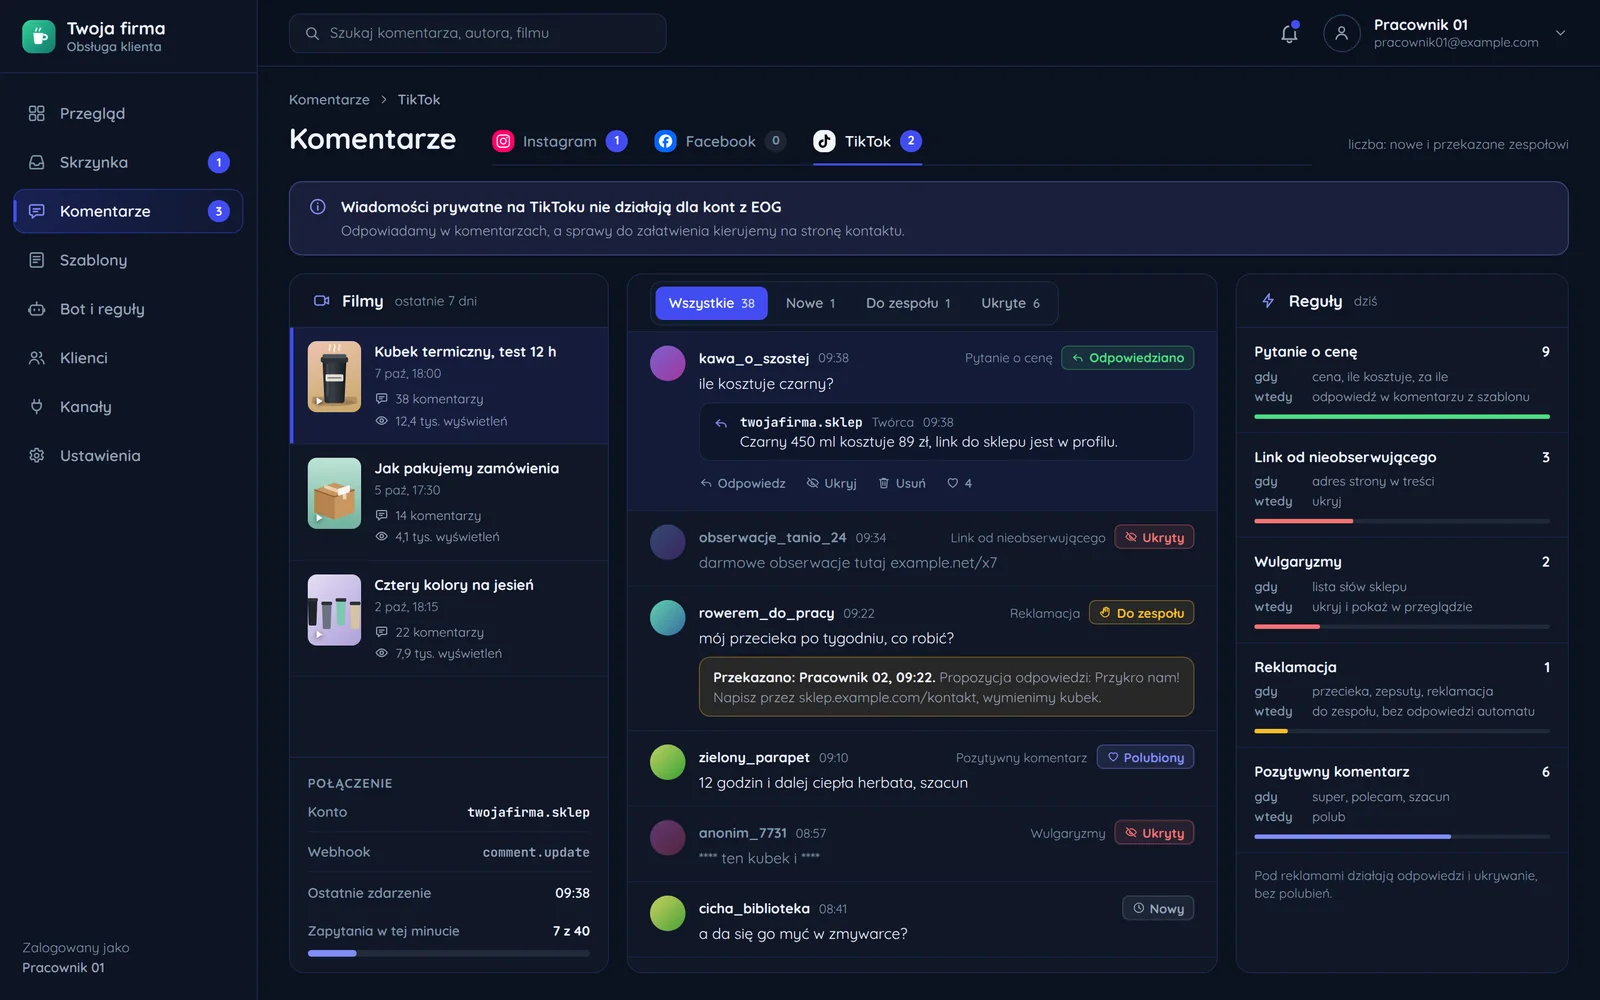Click the Odpowiedziano status badge
The image size is (1600, 1000).
click(x=1127, y=358)
